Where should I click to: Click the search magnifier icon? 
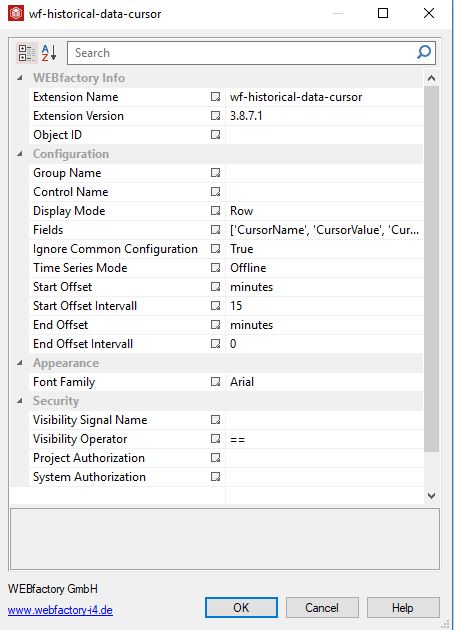(424, 52)
